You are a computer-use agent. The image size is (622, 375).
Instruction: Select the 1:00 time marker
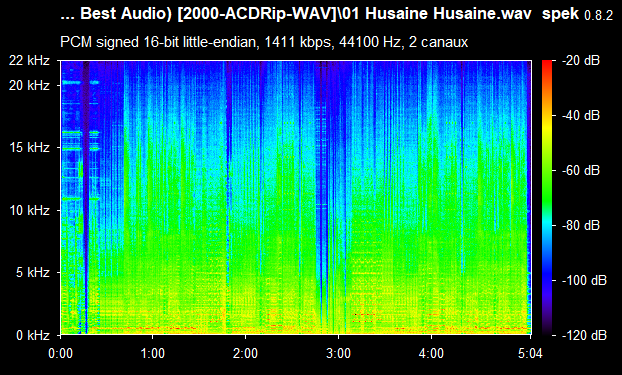153,353
